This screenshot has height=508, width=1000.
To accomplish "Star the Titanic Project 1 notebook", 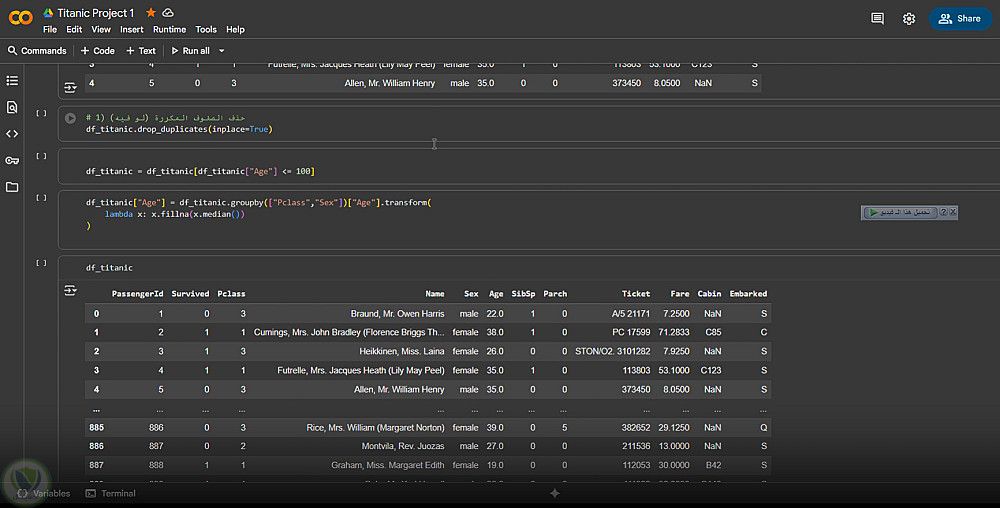I will click(x=151, y=13).
